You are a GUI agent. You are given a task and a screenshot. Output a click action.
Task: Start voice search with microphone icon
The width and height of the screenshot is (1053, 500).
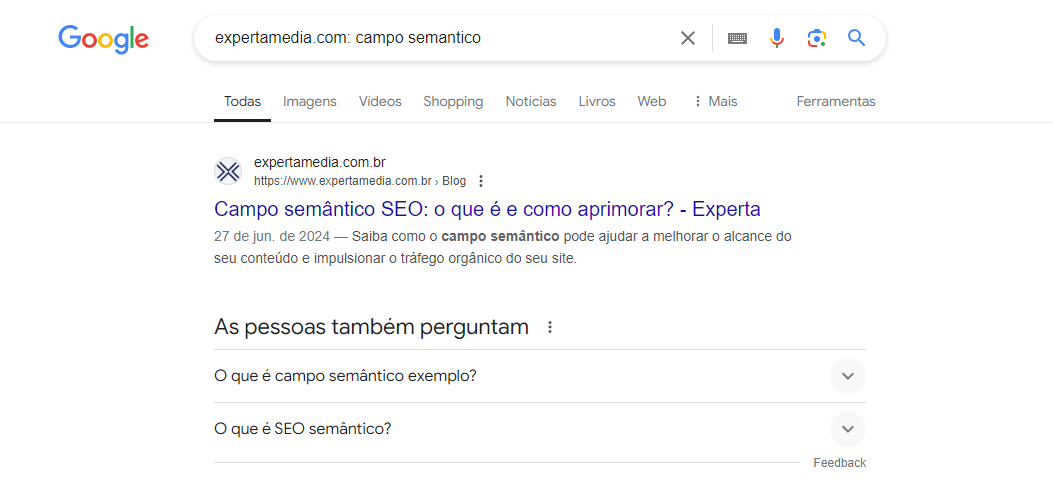coord(777,38)
